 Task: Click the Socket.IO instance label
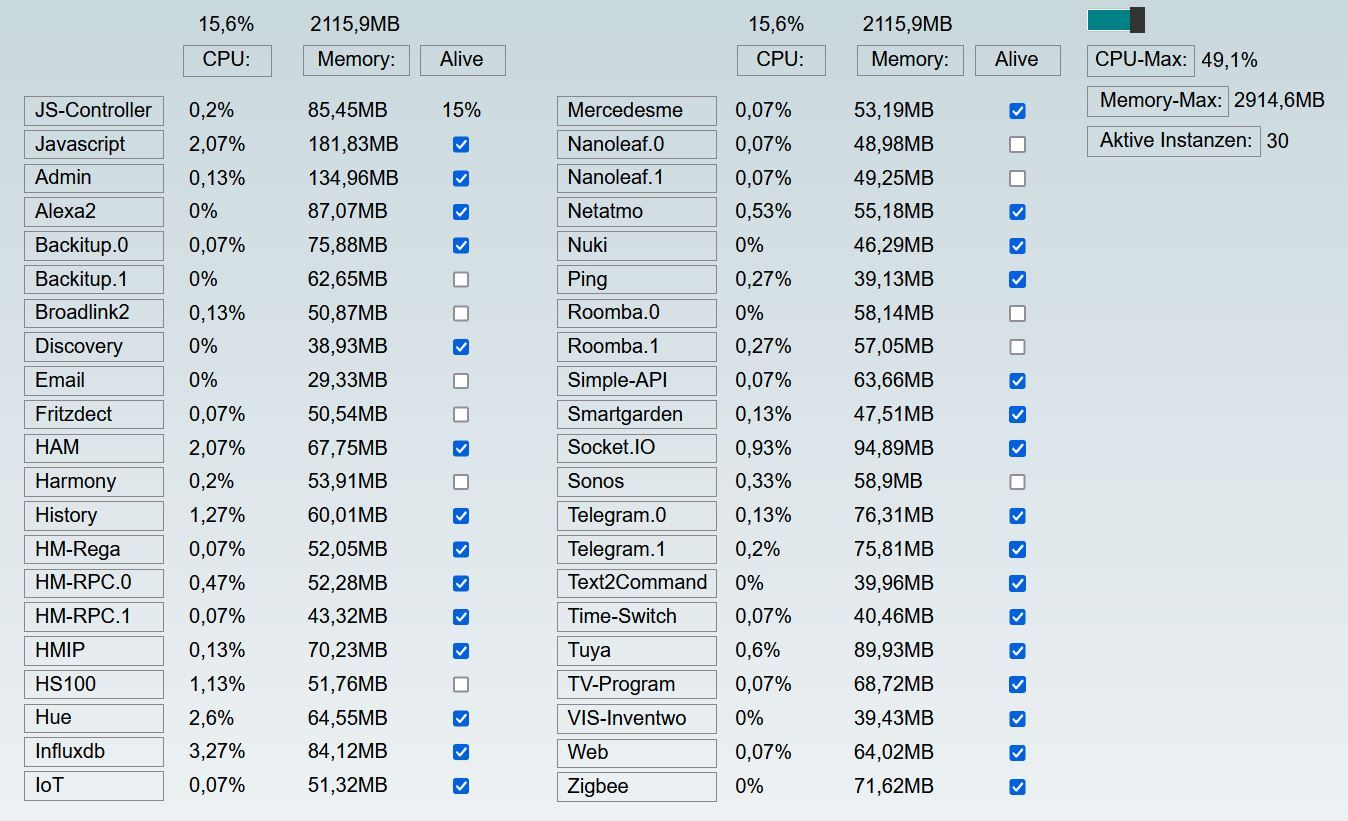tap(636, 448)
